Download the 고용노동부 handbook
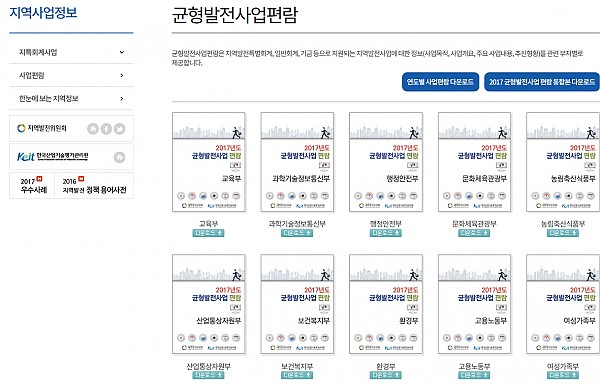Viewport: 600px width, 385px height. [474, 375]
